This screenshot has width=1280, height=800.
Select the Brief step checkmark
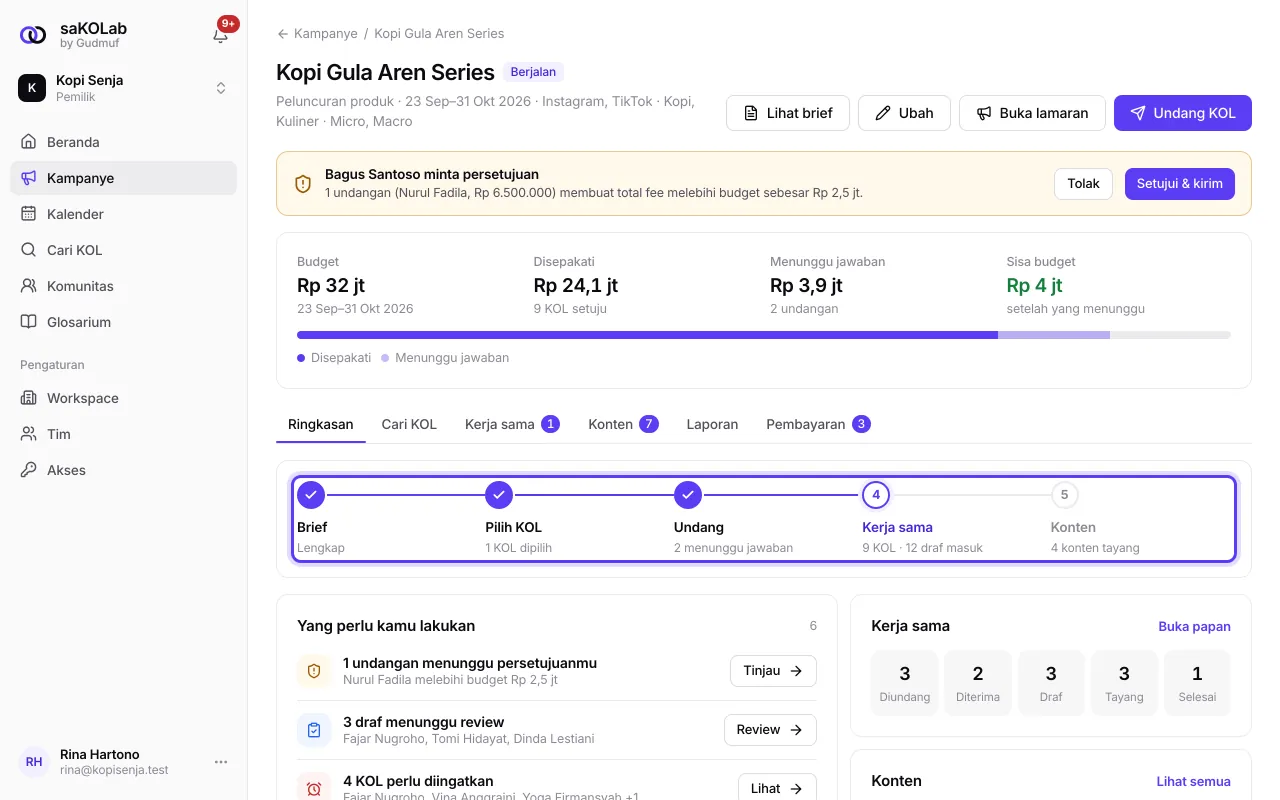311,494
